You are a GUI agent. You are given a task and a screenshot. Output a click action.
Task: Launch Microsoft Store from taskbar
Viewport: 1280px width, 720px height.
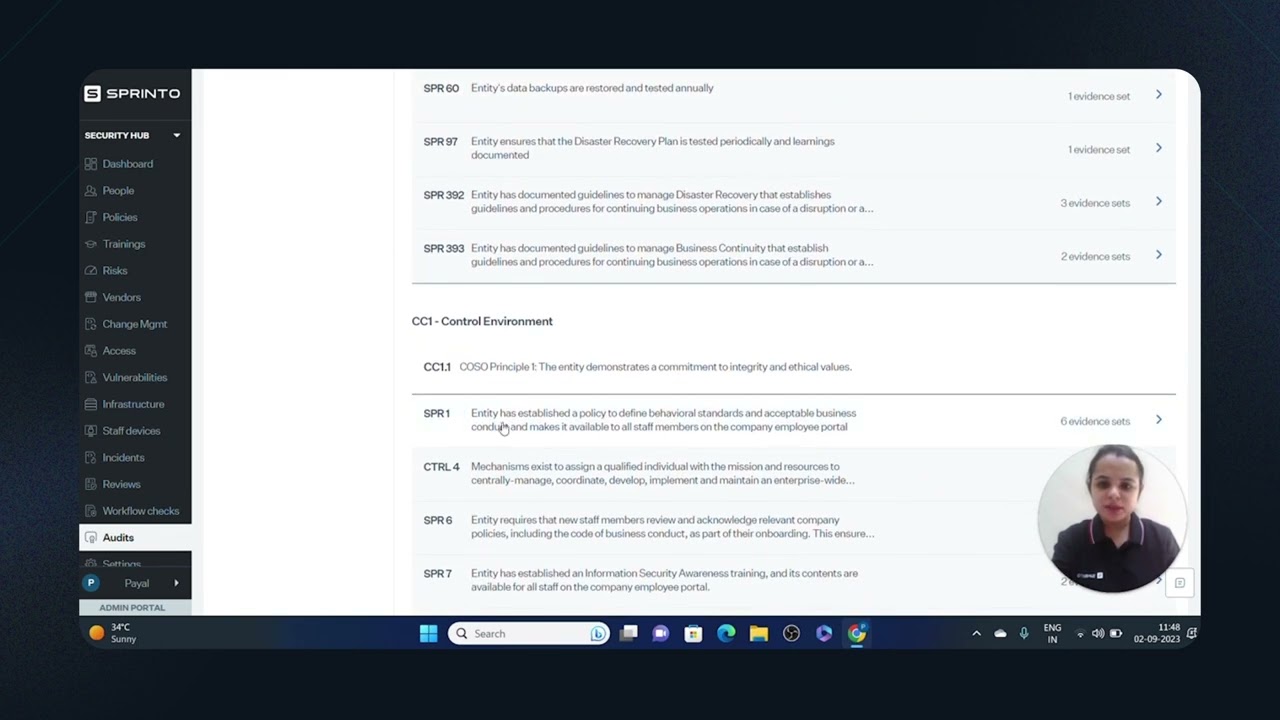tap(693, 633)
